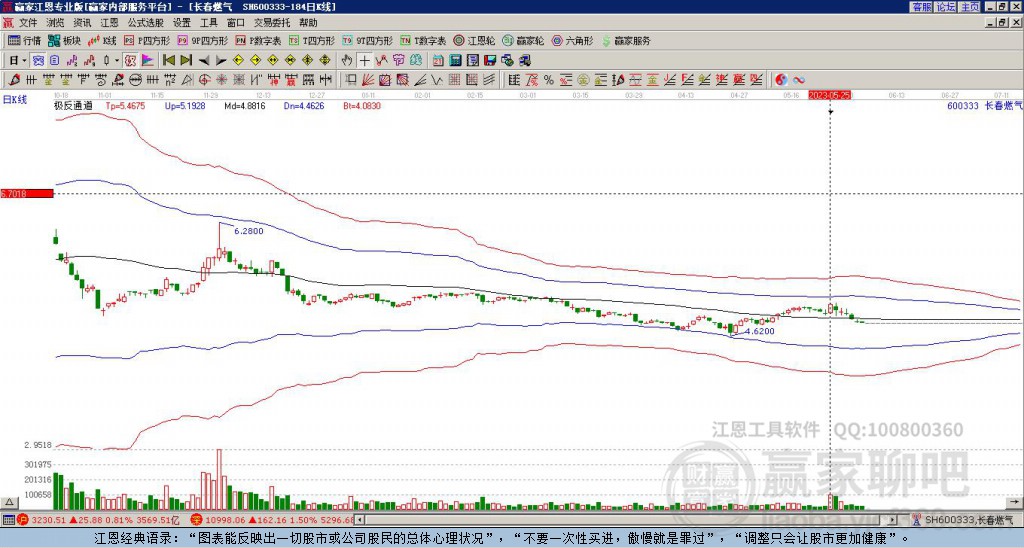Click the 3230.51 index status value
The width and height of the screenshot is (1024, 548).
[x=48, y=520]
